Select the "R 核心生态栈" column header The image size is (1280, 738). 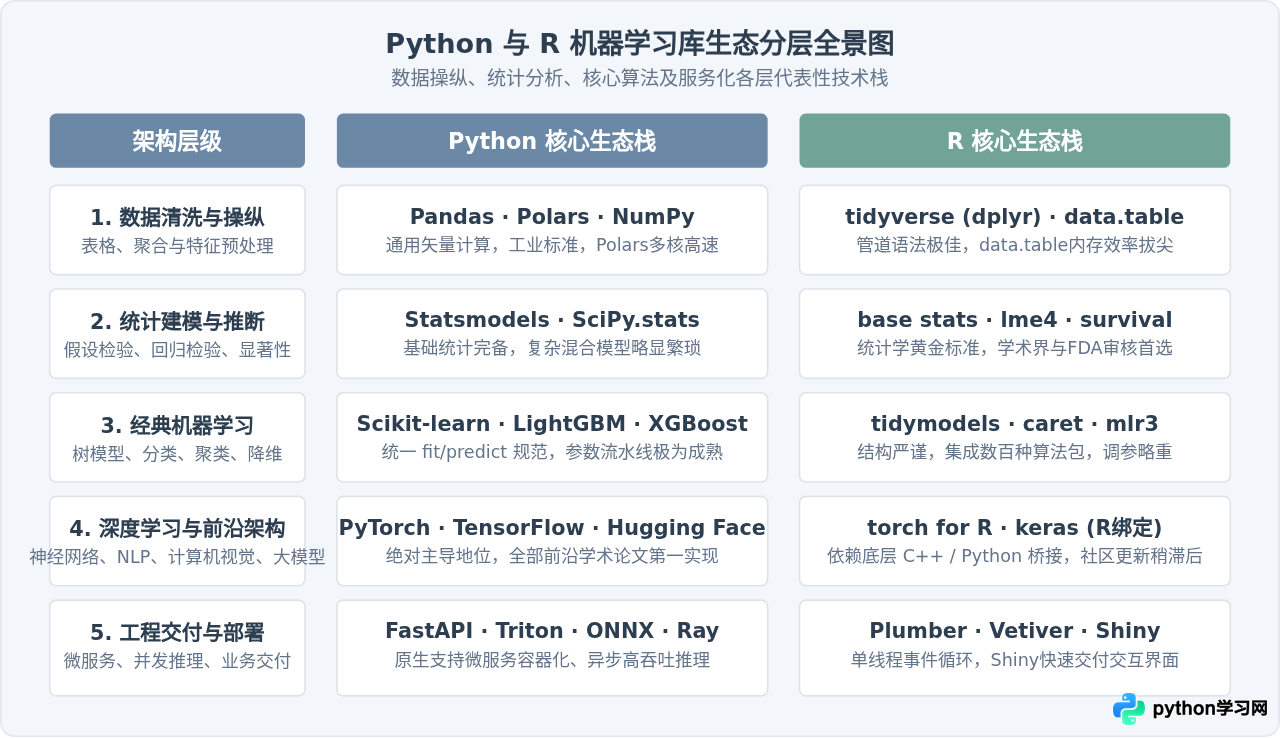pyautogui.click(x=1015, y=141)
